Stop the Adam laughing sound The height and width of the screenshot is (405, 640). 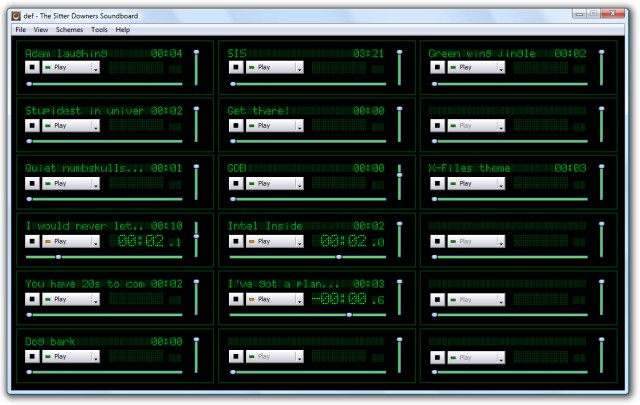32,67
